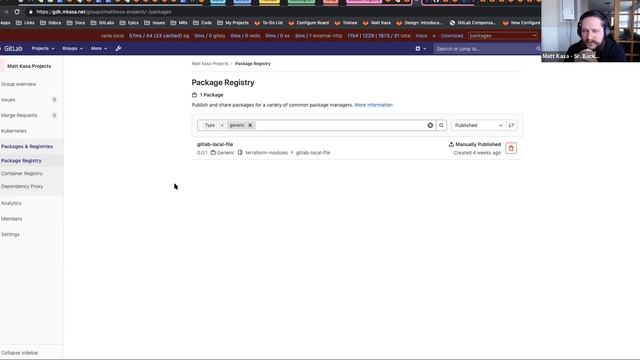Image resolution: width=640 pixels, height=360 pixels.
Task: Open Merge Requests in the sidebar
Action: click(19, 116)
